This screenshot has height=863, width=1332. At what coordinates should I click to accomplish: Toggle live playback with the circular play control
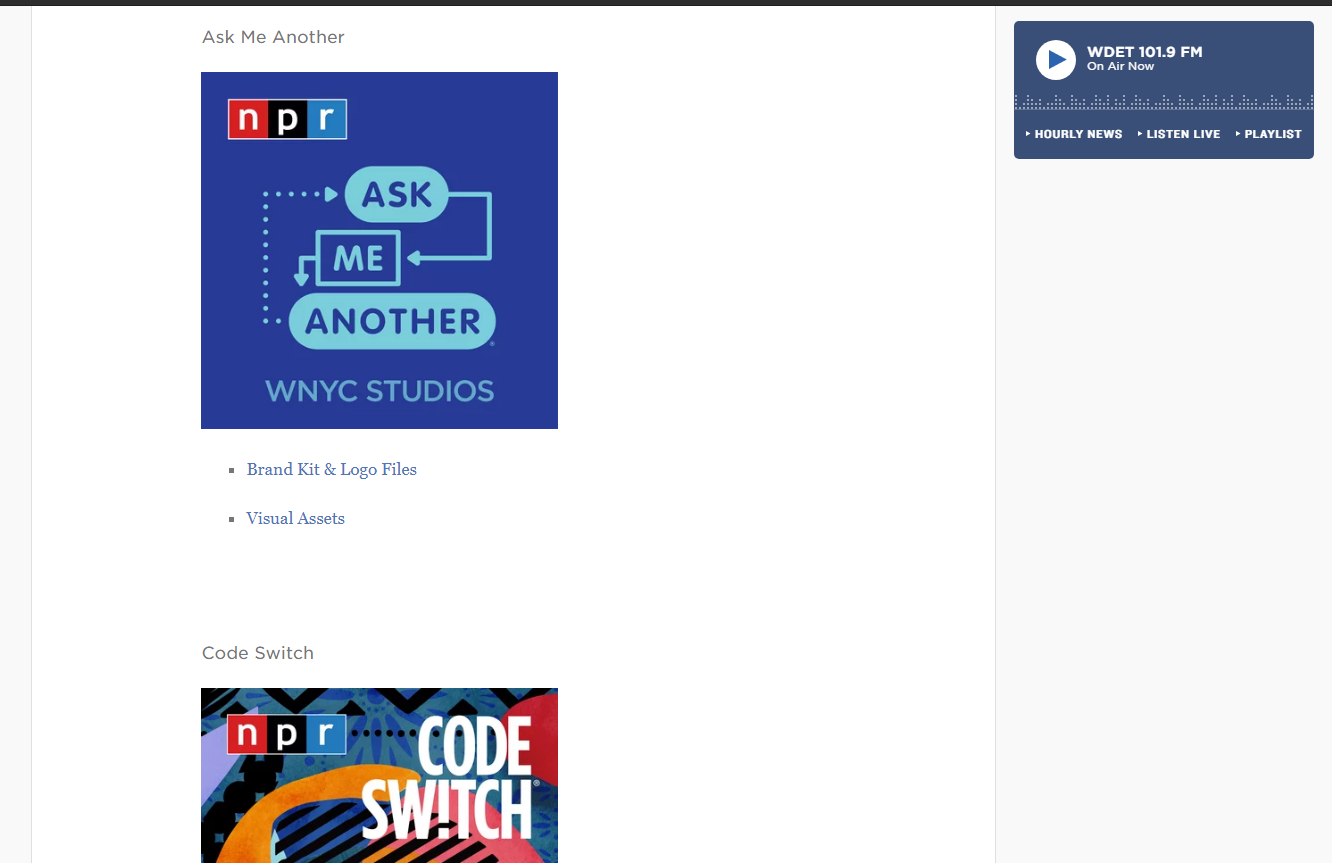point(1056,60)
